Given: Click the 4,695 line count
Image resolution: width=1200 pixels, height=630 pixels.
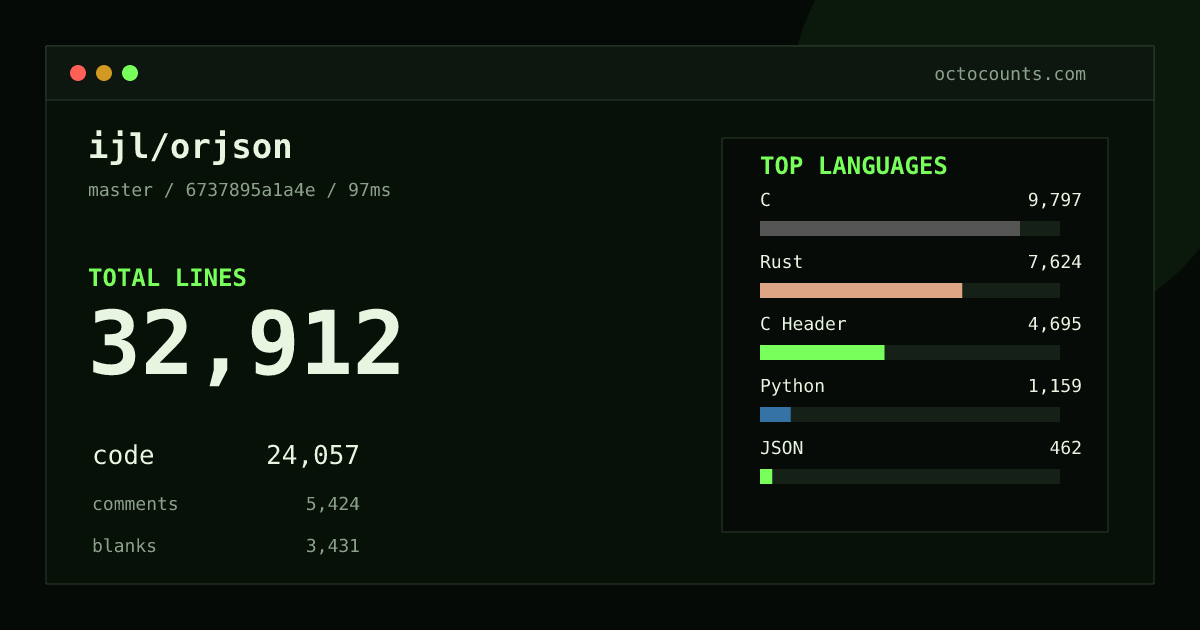Looking at the screenshot, I should [x=1055, y=324].
